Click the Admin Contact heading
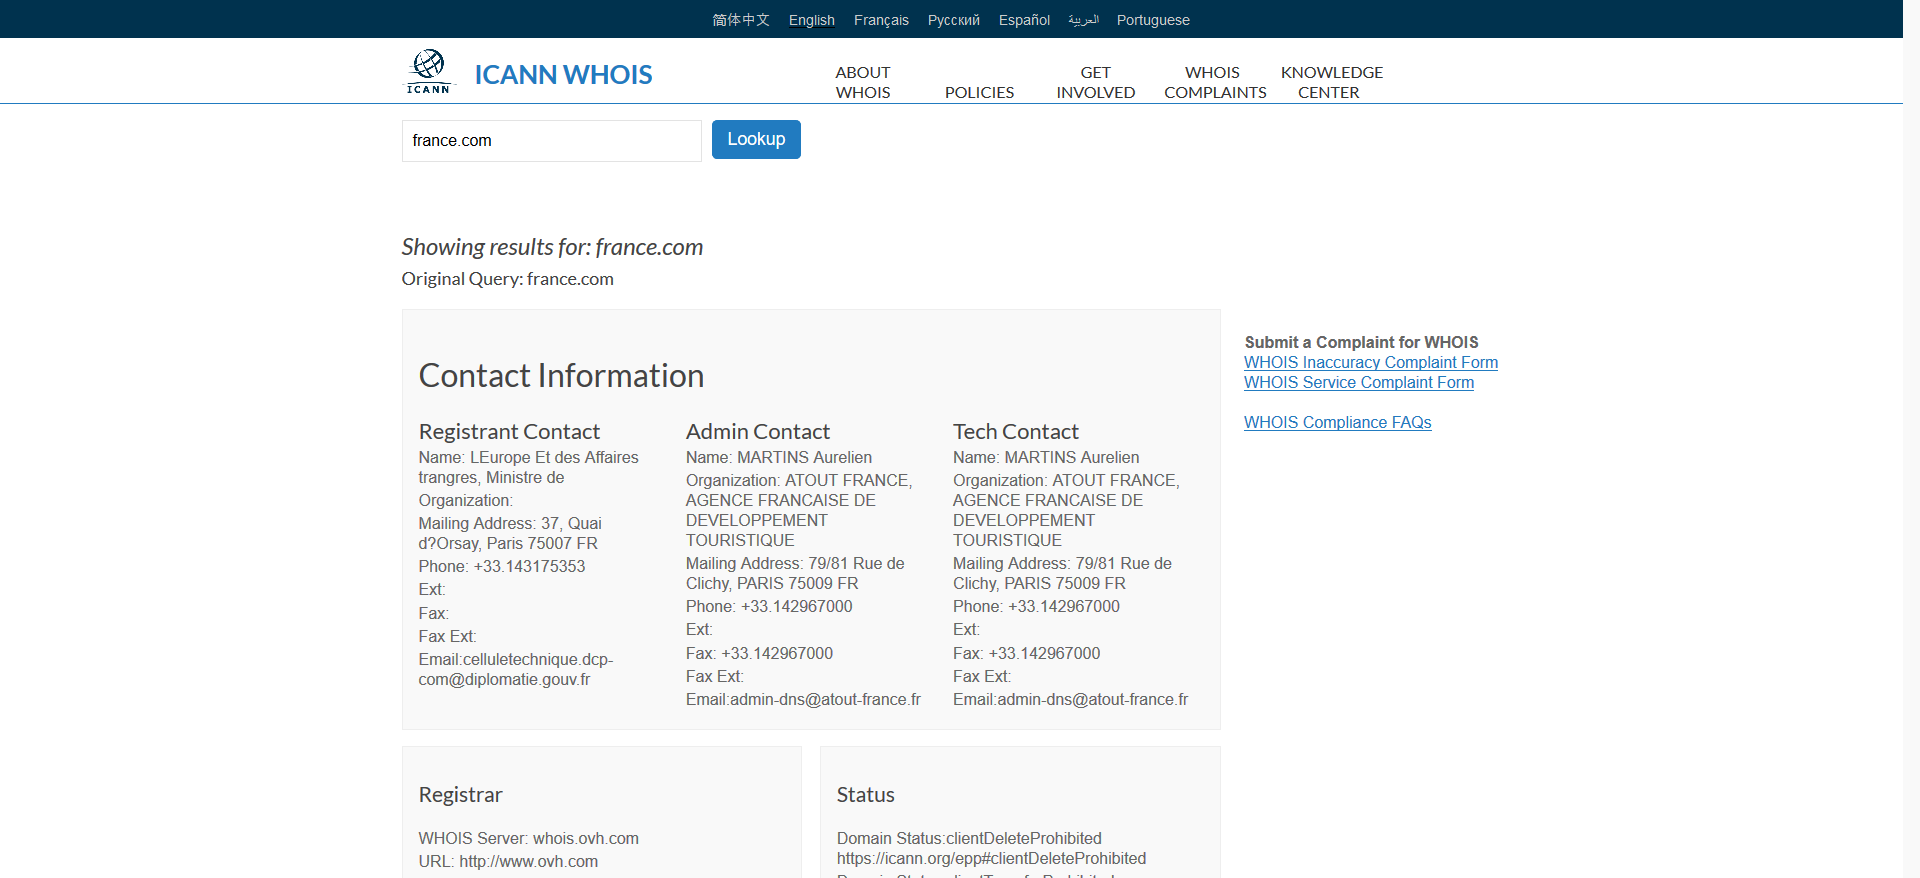The height and width of the screenshot is (878, 1920). pyautogui.click(x=757, y=432)
